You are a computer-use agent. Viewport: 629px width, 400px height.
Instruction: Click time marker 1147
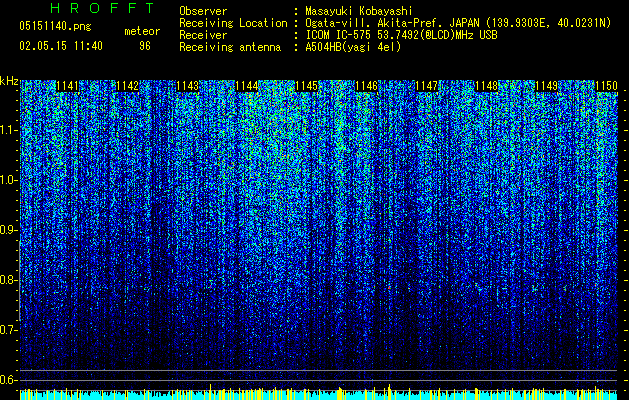pyautogui.click(x=426, y=86)
